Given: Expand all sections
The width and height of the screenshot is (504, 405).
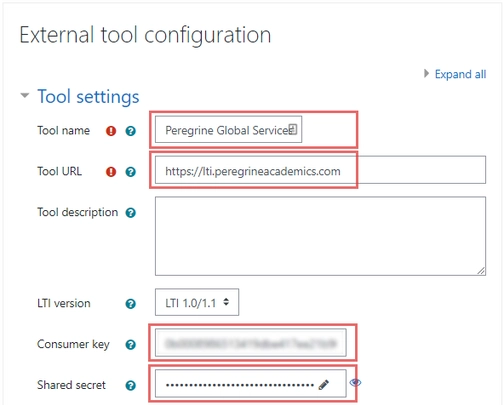Looking at the screenshot, I should (x=460, y=74).
